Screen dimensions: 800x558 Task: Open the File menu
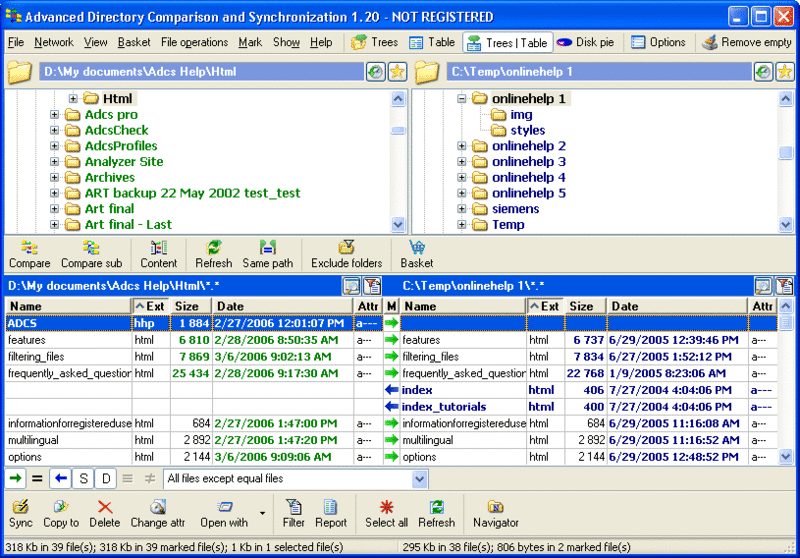[x=16, y=42]
